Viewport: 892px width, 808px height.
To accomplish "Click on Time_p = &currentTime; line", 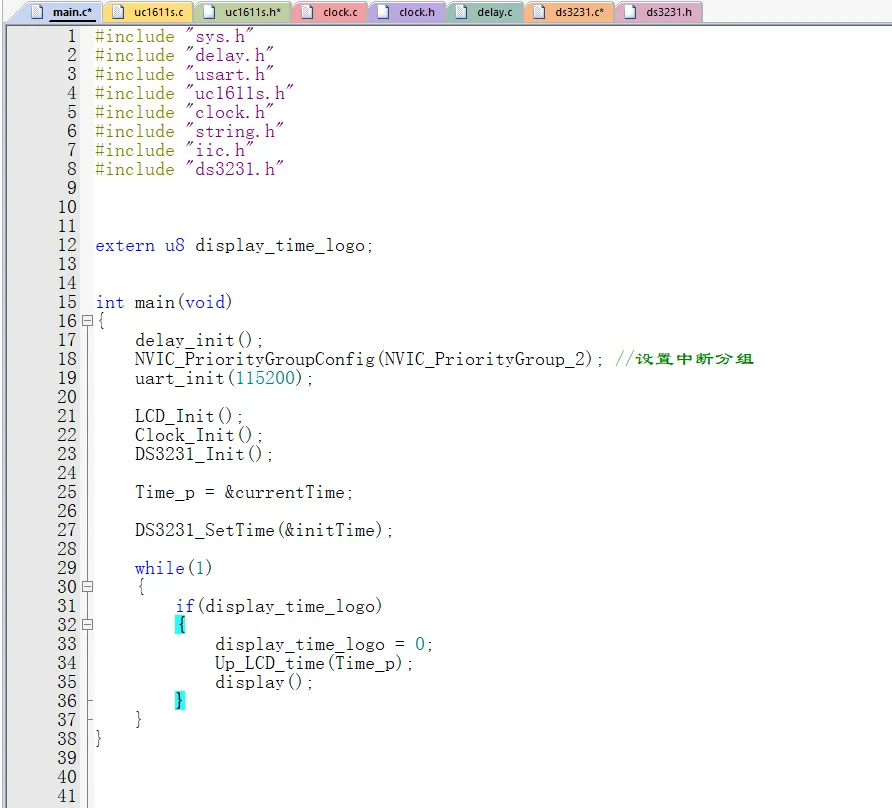I will [x=243, y=492].
